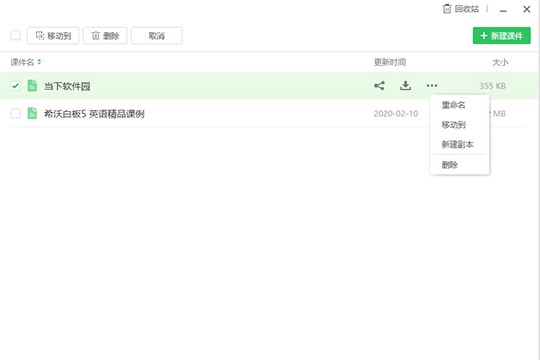Open the 回收站 recycle bin

(460, 9)
